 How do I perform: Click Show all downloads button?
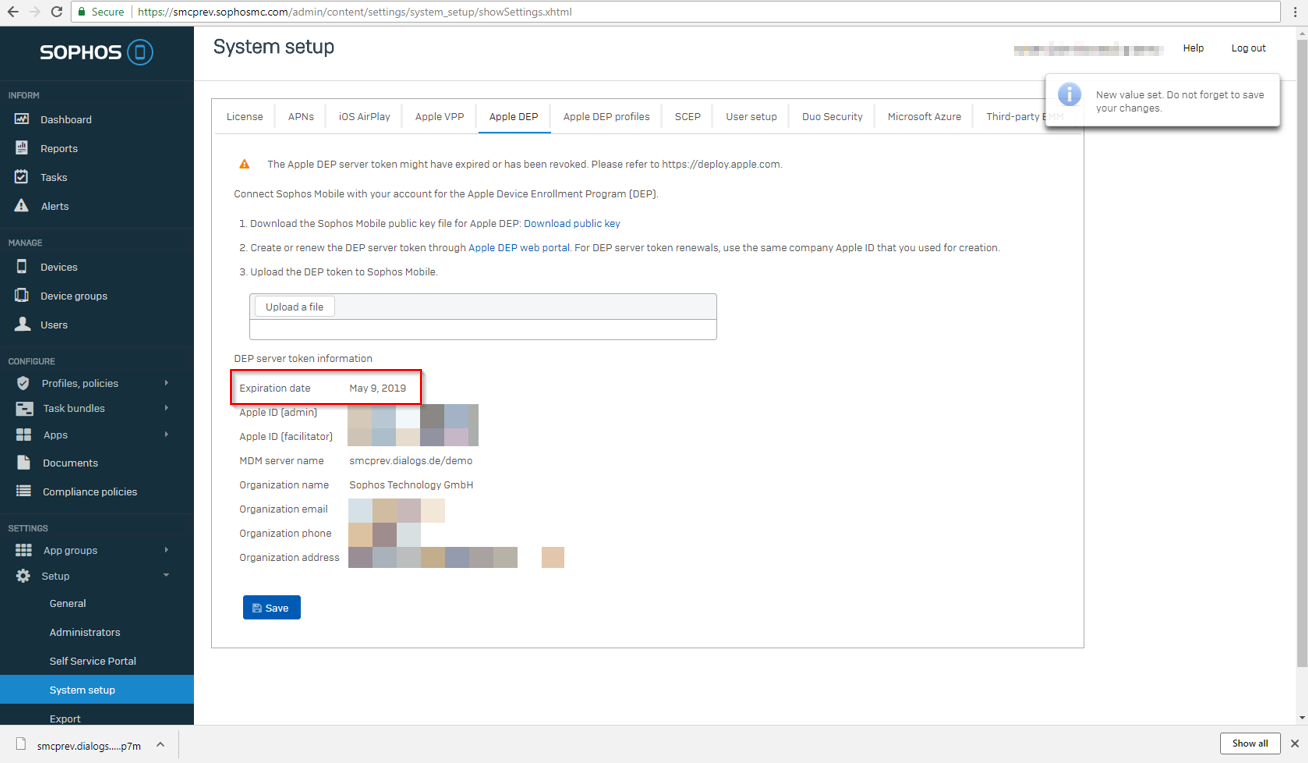coord(1249,744)
